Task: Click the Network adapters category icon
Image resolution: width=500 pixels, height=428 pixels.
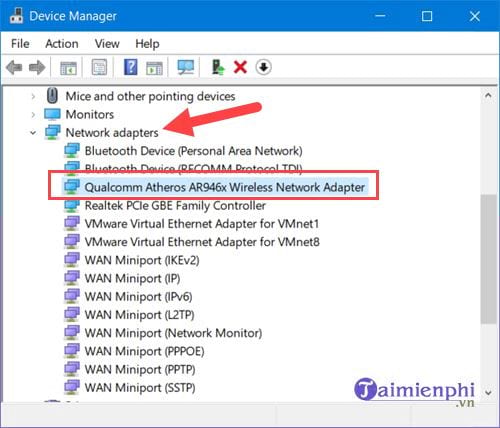Action: coord(53,132)
